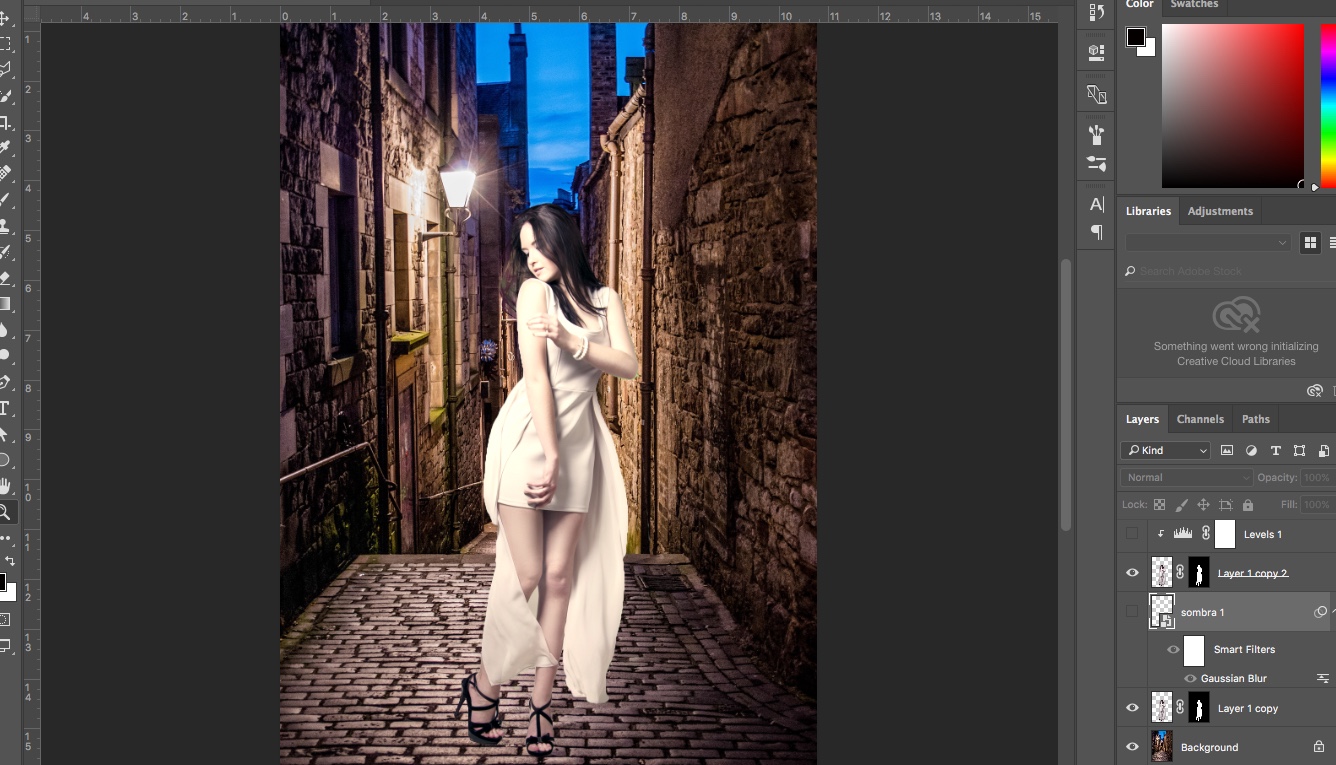Screen dimensions: 1336x765
Task: Hide the Background layer
Action: pyautogui.click(x=1132, y=747)
